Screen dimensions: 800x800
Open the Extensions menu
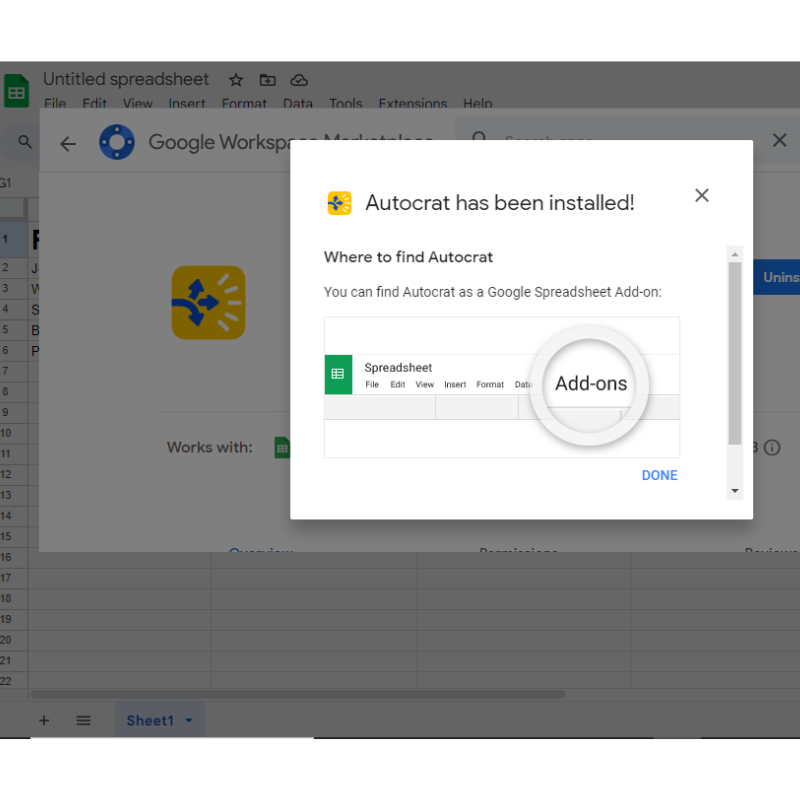point(413,103)
